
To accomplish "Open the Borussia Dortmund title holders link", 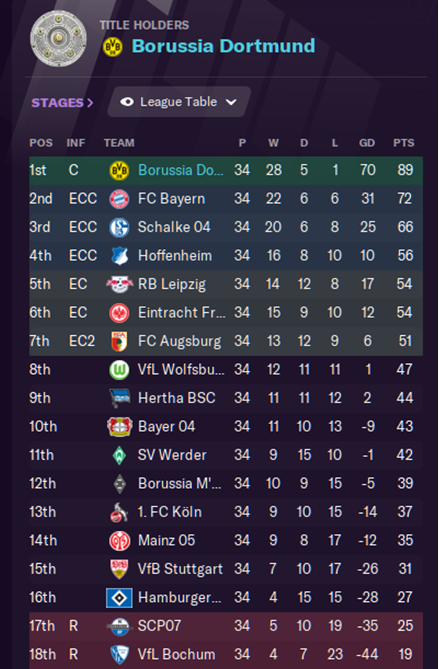I will [223, 46].
